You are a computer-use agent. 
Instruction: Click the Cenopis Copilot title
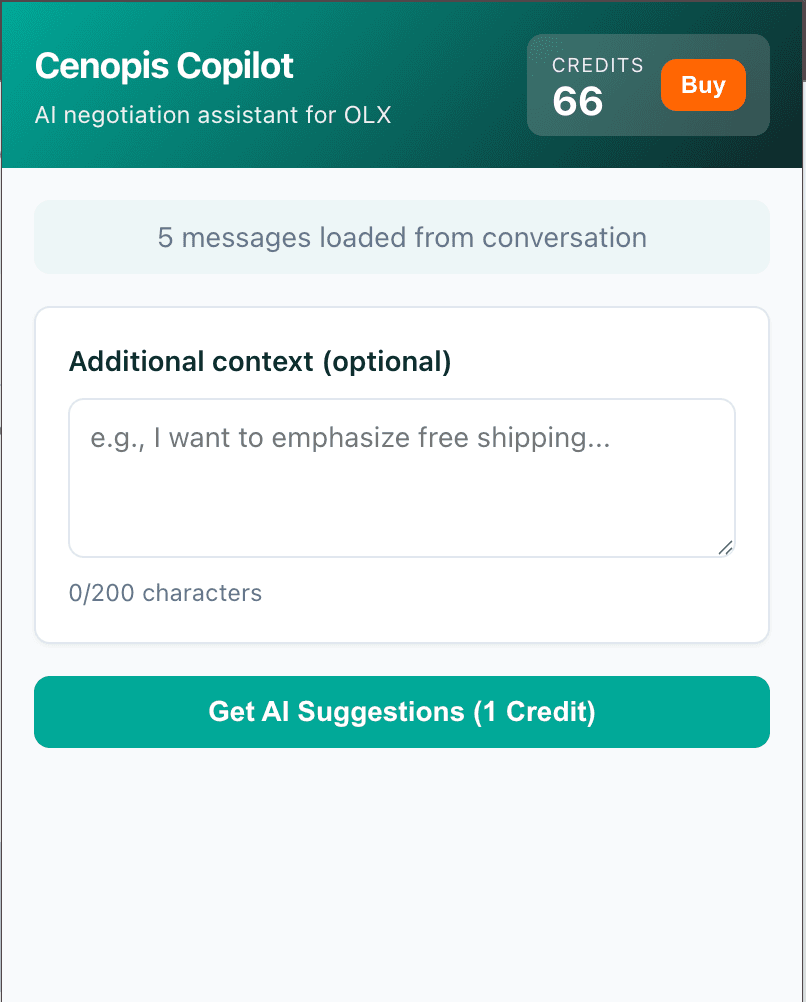tap(164, 66)
